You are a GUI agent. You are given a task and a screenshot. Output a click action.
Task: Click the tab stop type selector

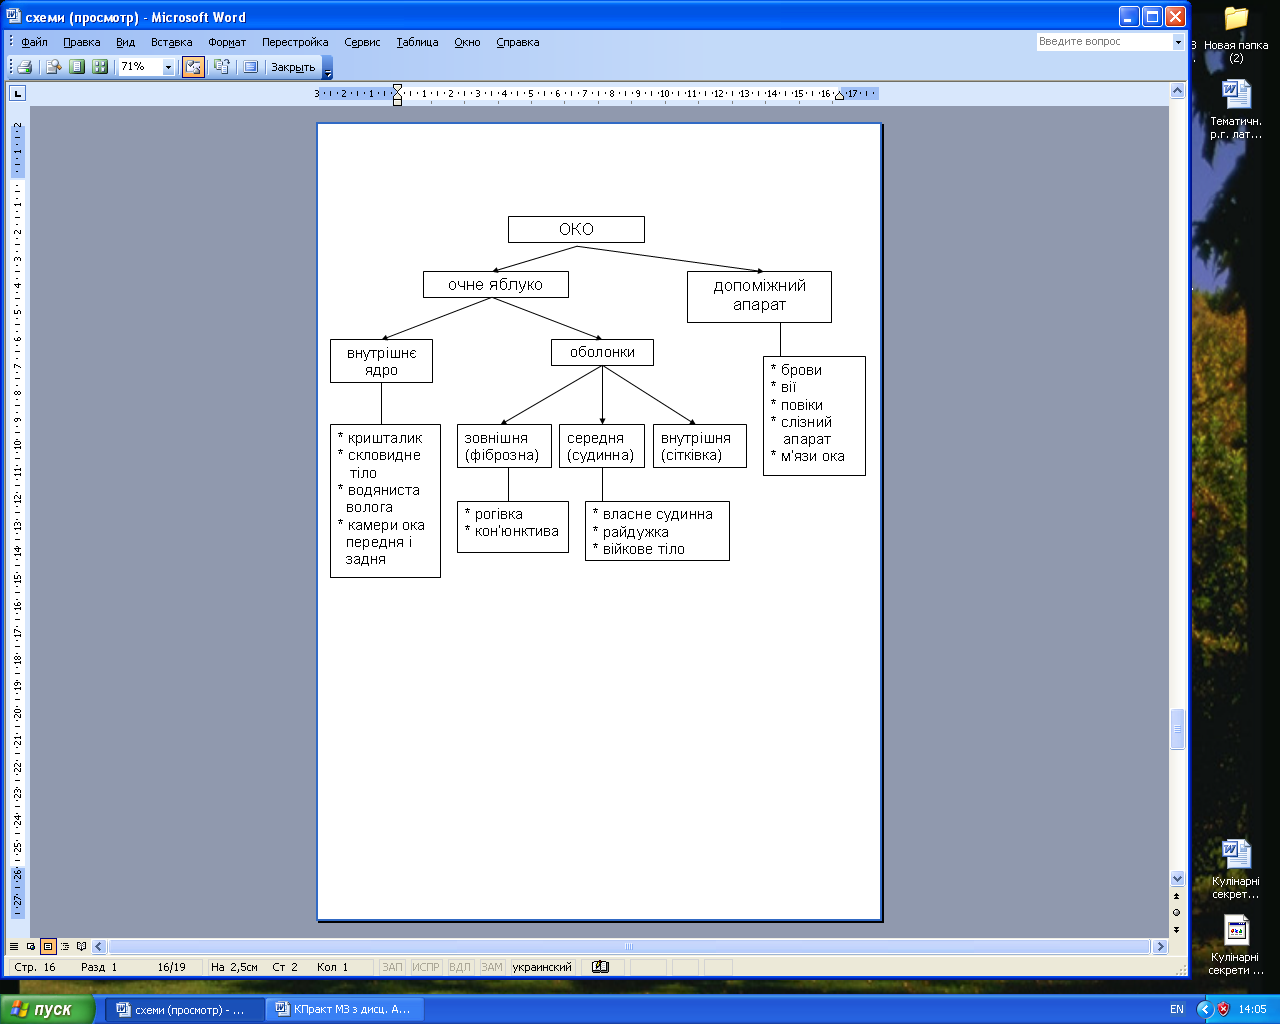[x=17, y=93]
